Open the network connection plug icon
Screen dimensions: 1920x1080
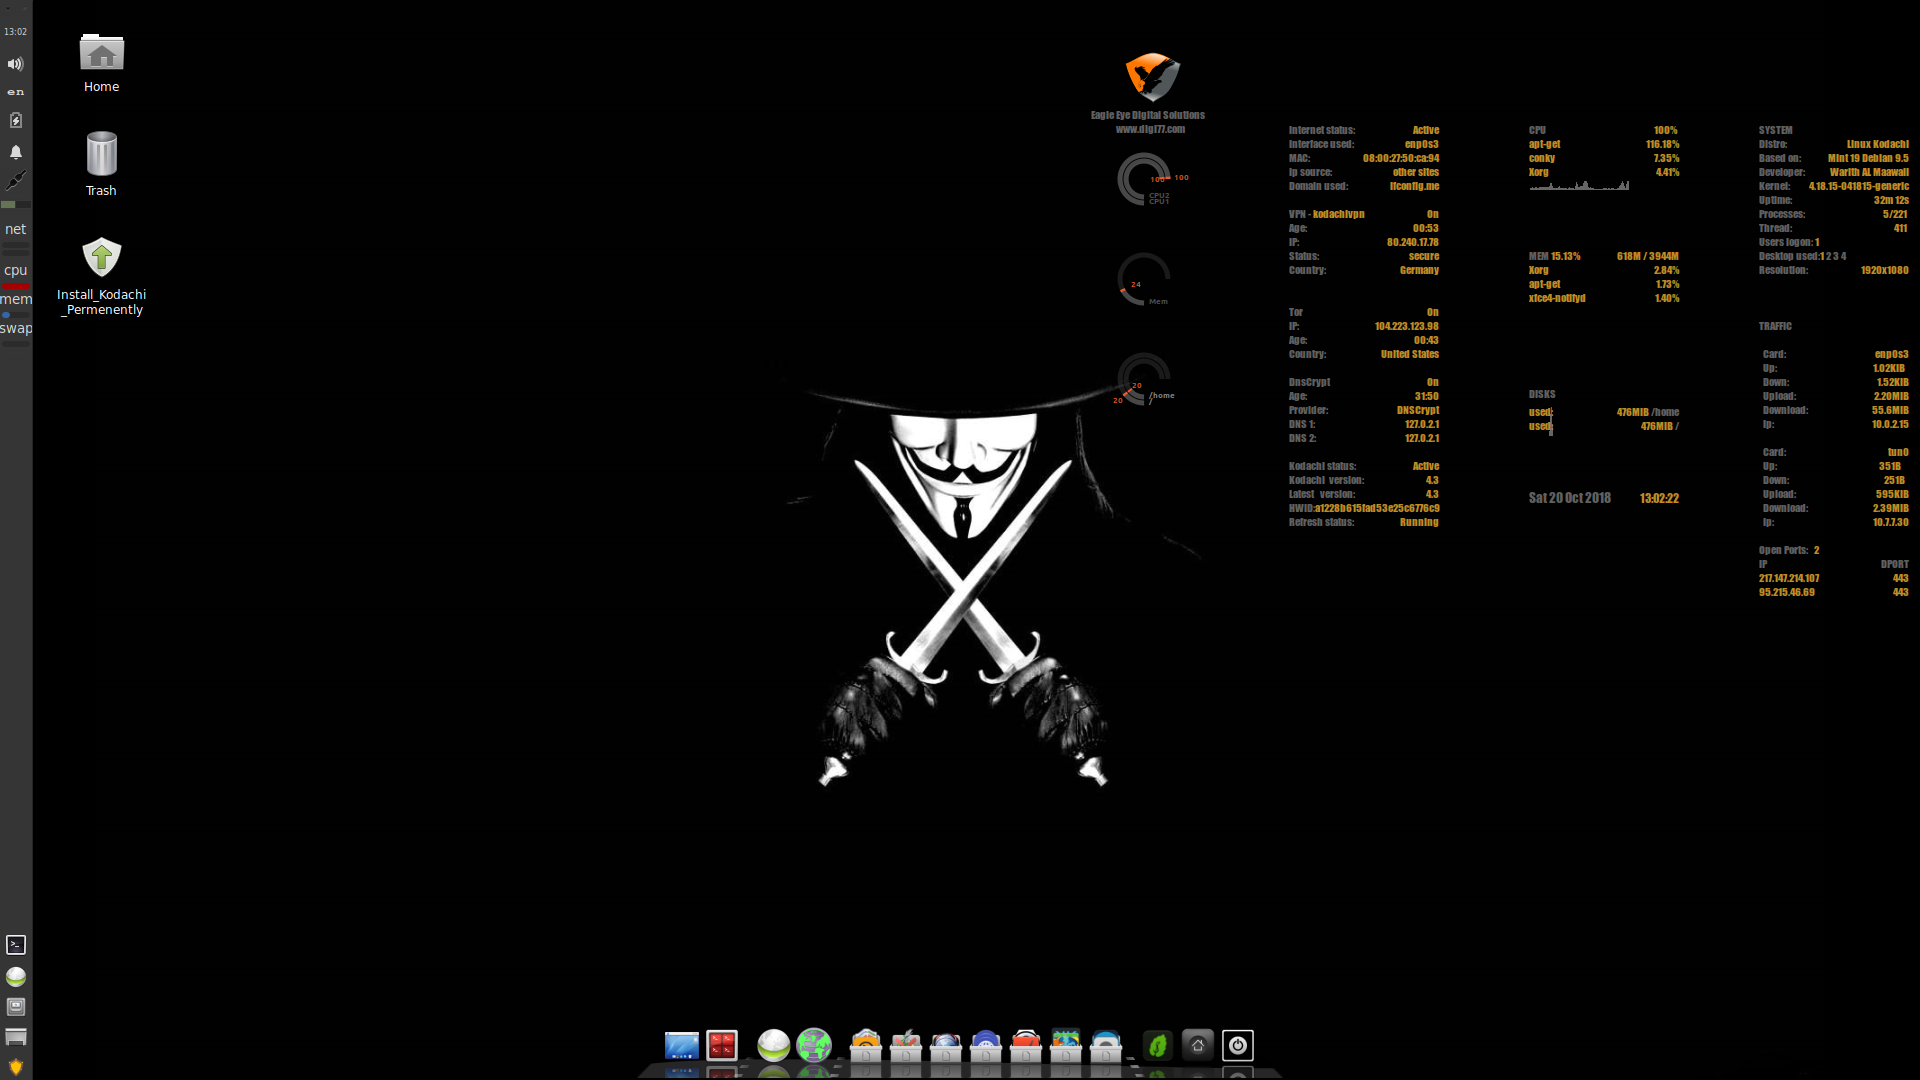point(15,181)
